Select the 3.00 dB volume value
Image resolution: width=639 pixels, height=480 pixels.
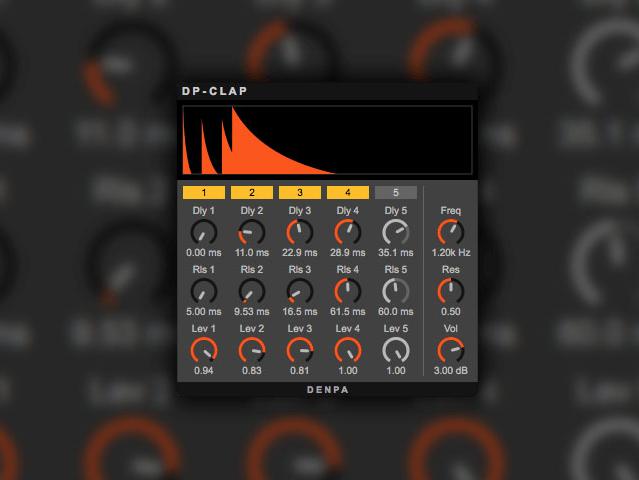click(x=451, y=371)
